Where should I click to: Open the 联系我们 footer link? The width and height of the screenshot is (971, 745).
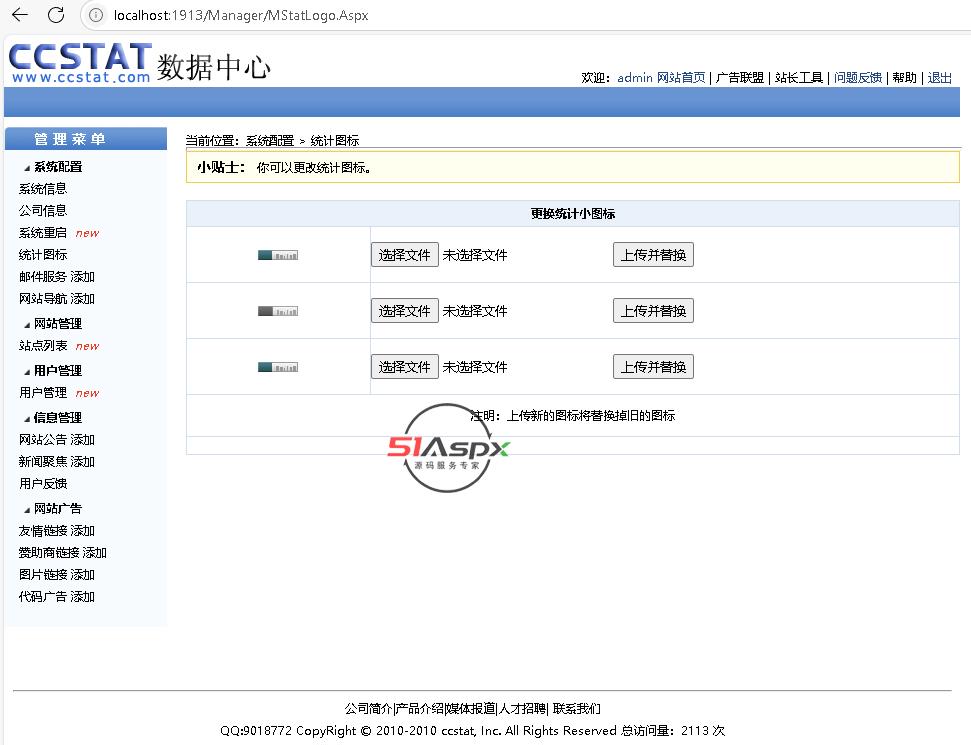[577, 708]
